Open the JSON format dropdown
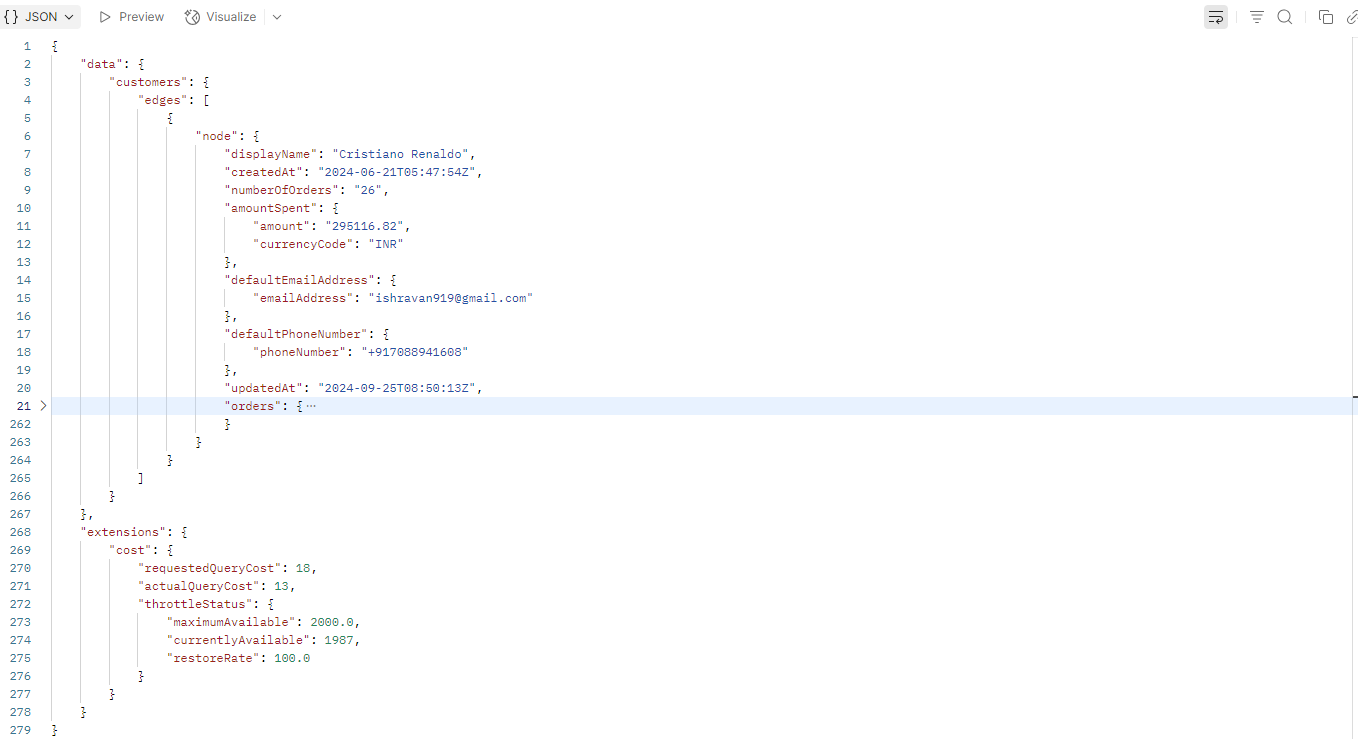The height and width of the screenshot is (744, 1358). coord(40,17)
